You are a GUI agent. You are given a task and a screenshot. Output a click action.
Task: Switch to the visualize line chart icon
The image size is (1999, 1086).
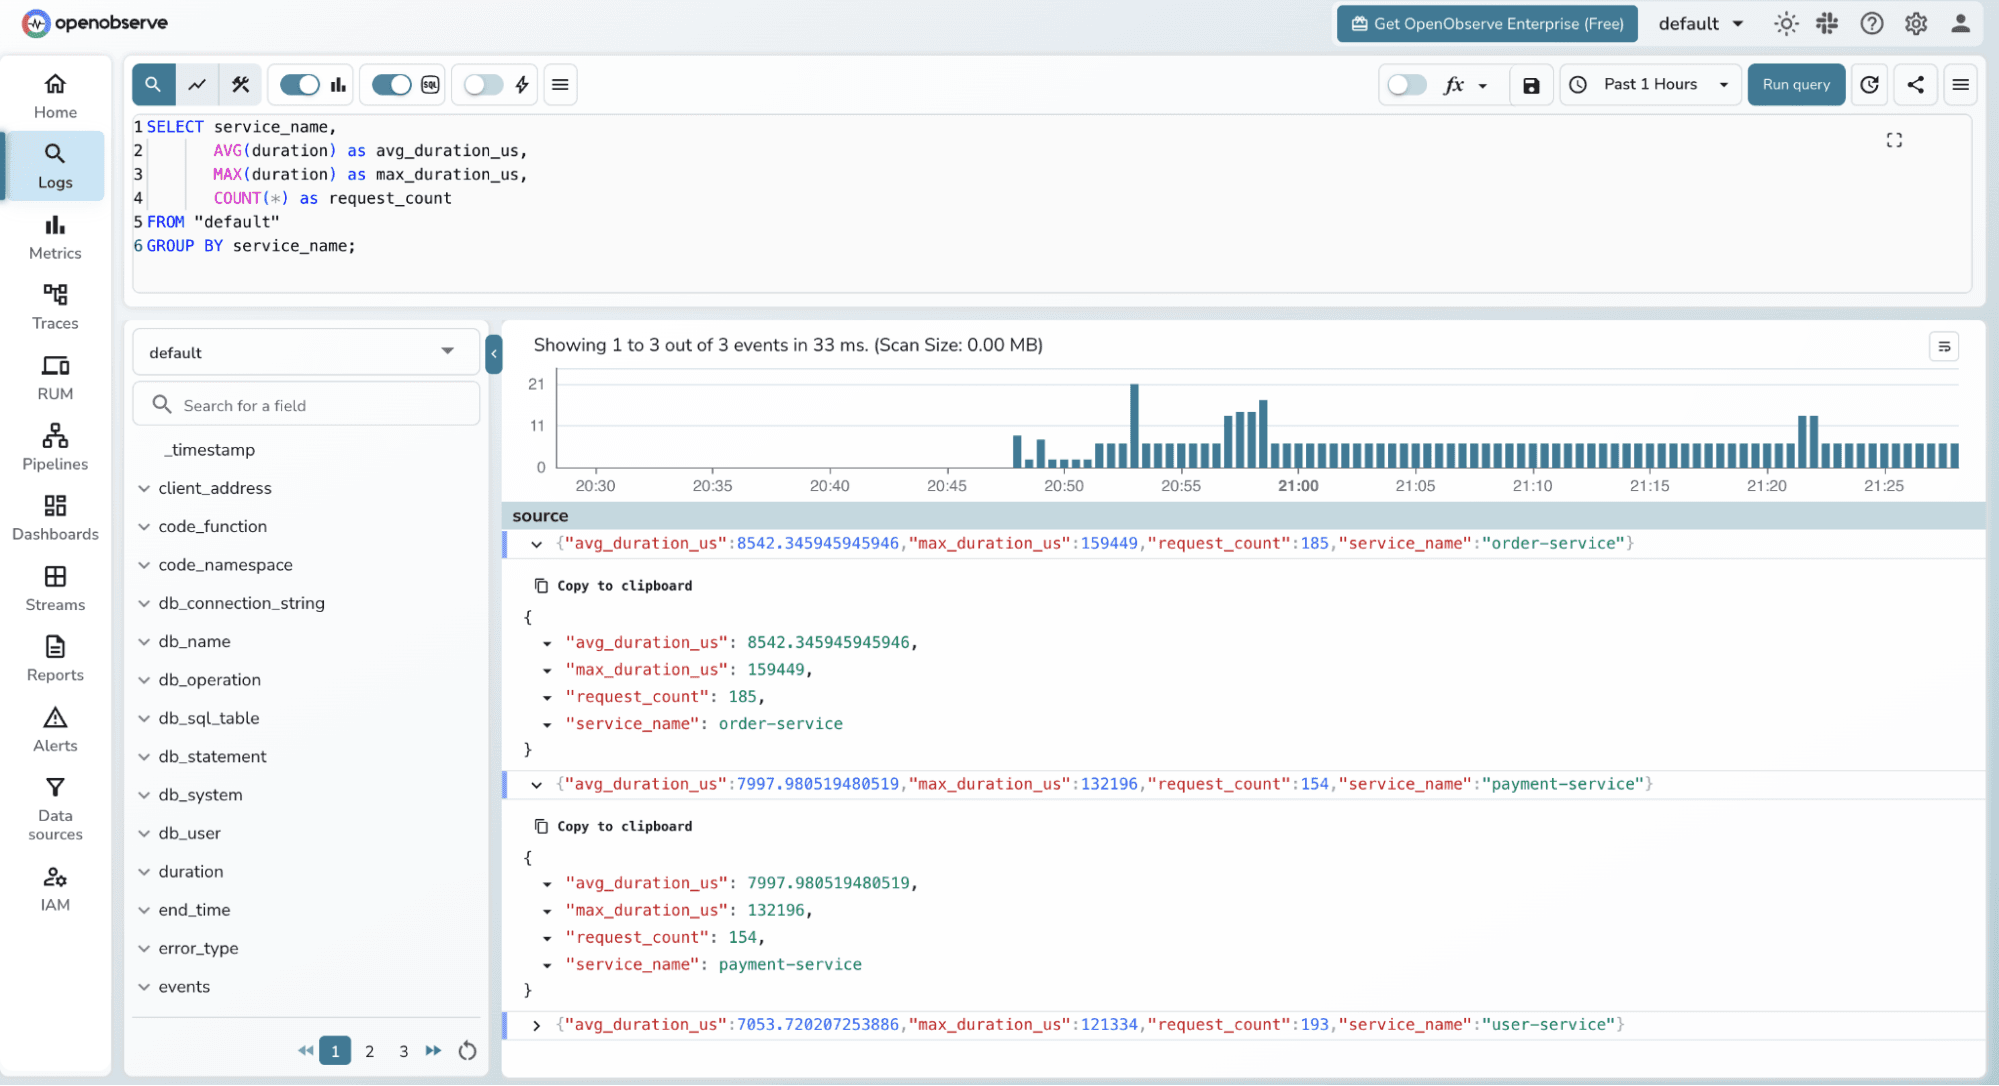point(197,85)
